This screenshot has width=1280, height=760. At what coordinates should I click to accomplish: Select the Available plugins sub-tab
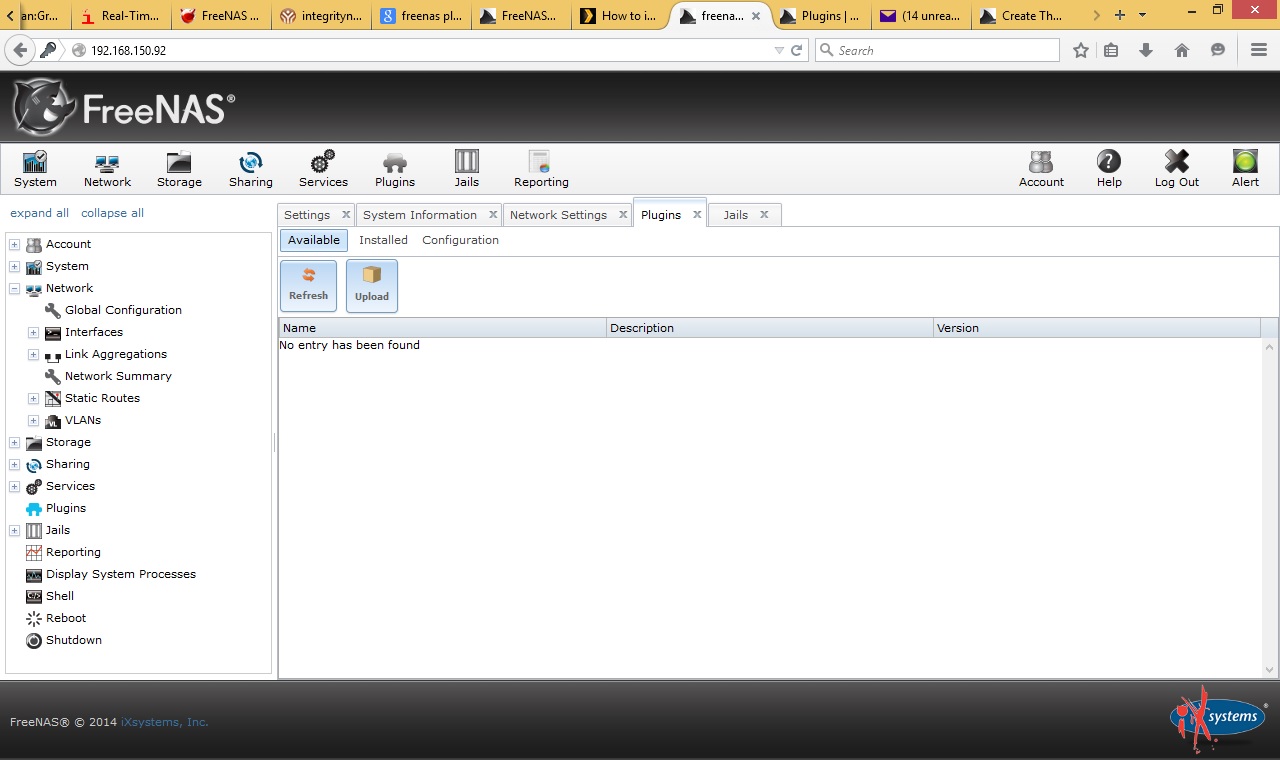[x=314, y=240]
